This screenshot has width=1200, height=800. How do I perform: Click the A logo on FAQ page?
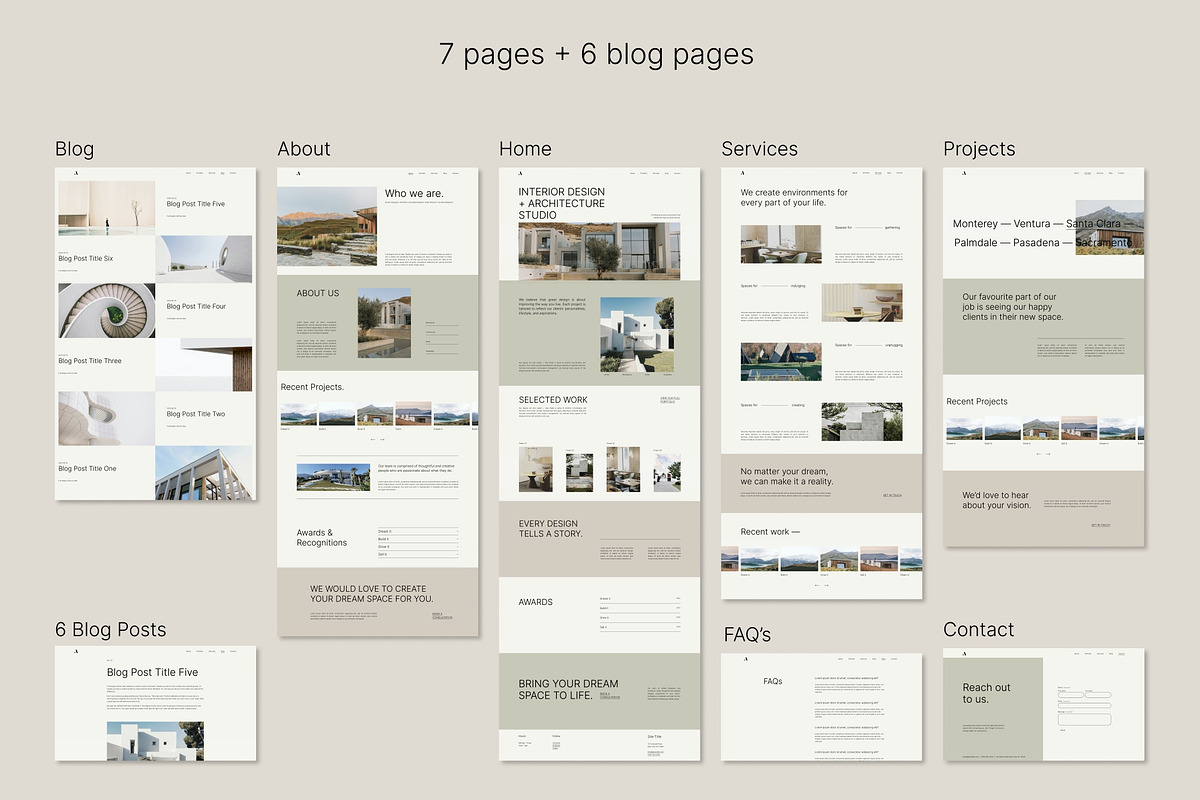click(x=745, y=659)
